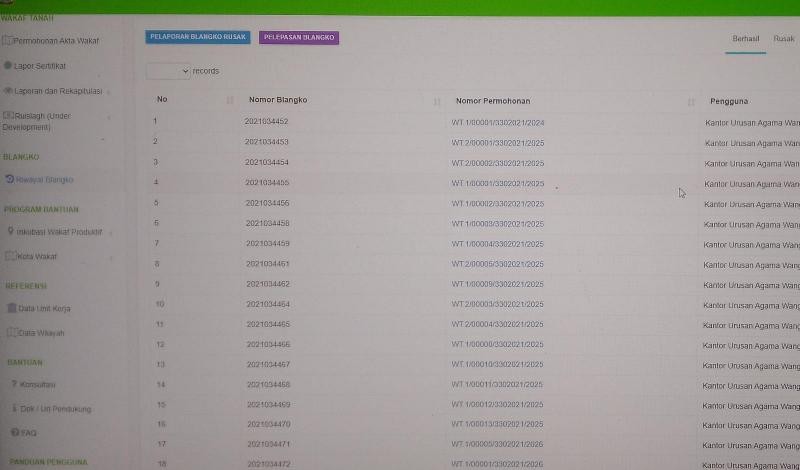800x470 pixels.
Task: Click the Dok / Url Pendukung icon
Action: [15, 408]
